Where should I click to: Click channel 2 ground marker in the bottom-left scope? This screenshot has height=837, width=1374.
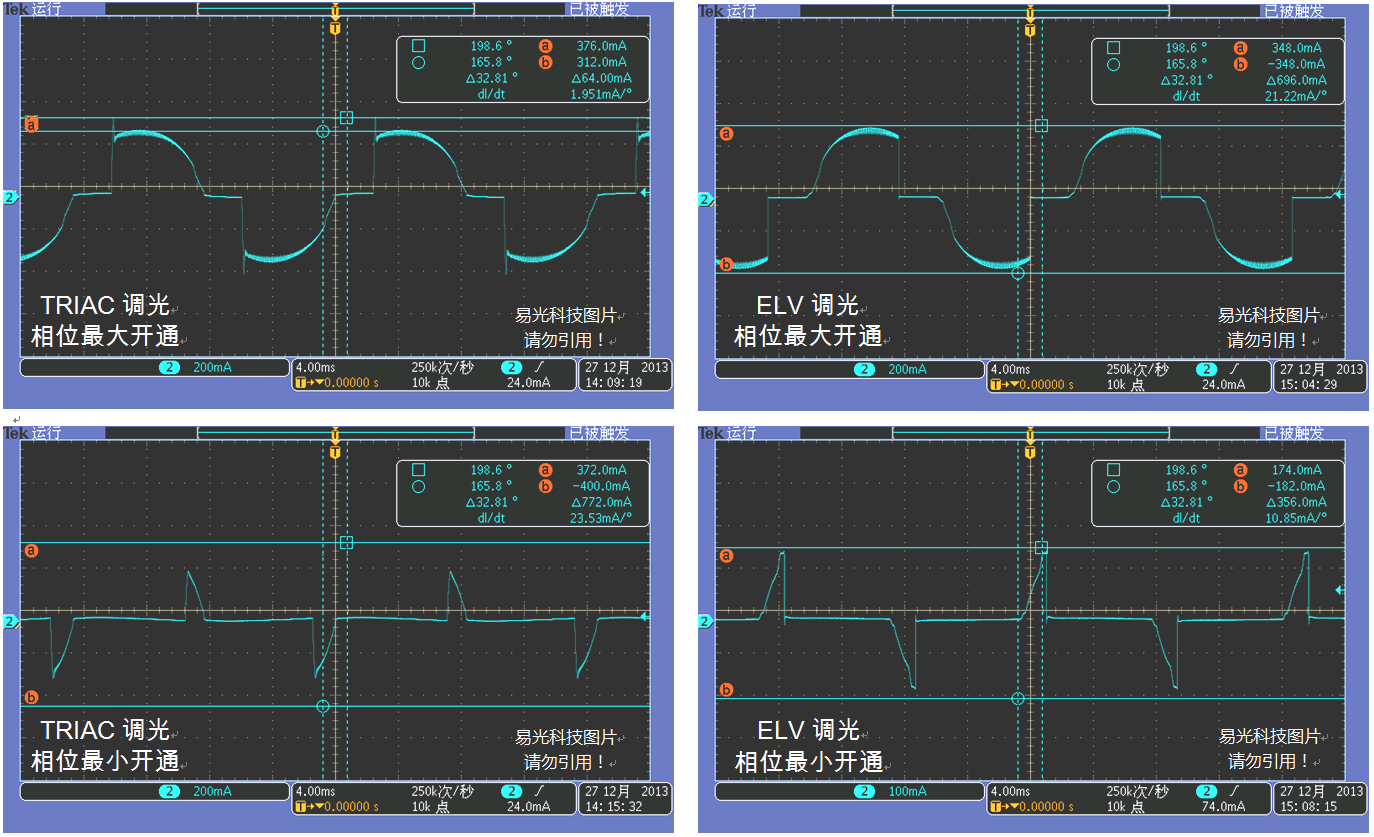(x=10, y=622)
